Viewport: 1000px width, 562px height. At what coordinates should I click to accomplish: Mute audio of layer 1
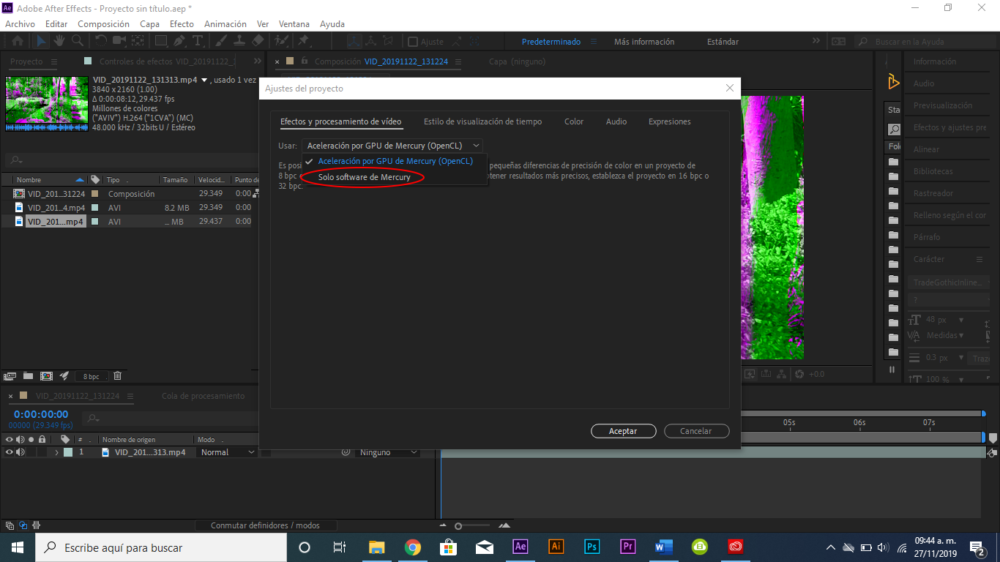point(21,453)
